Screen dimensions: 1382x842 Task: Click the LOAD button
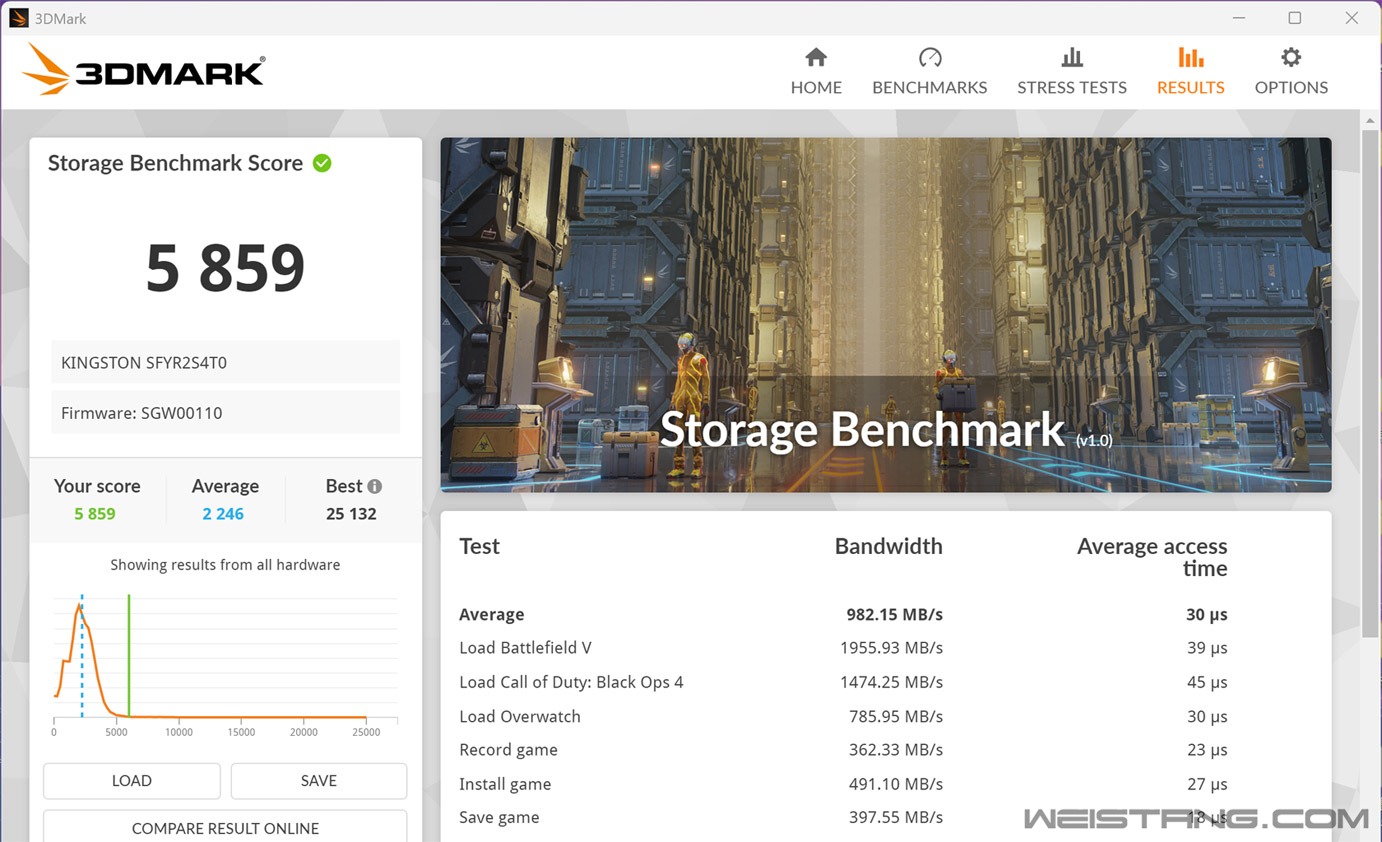click(x=131, y=781)
